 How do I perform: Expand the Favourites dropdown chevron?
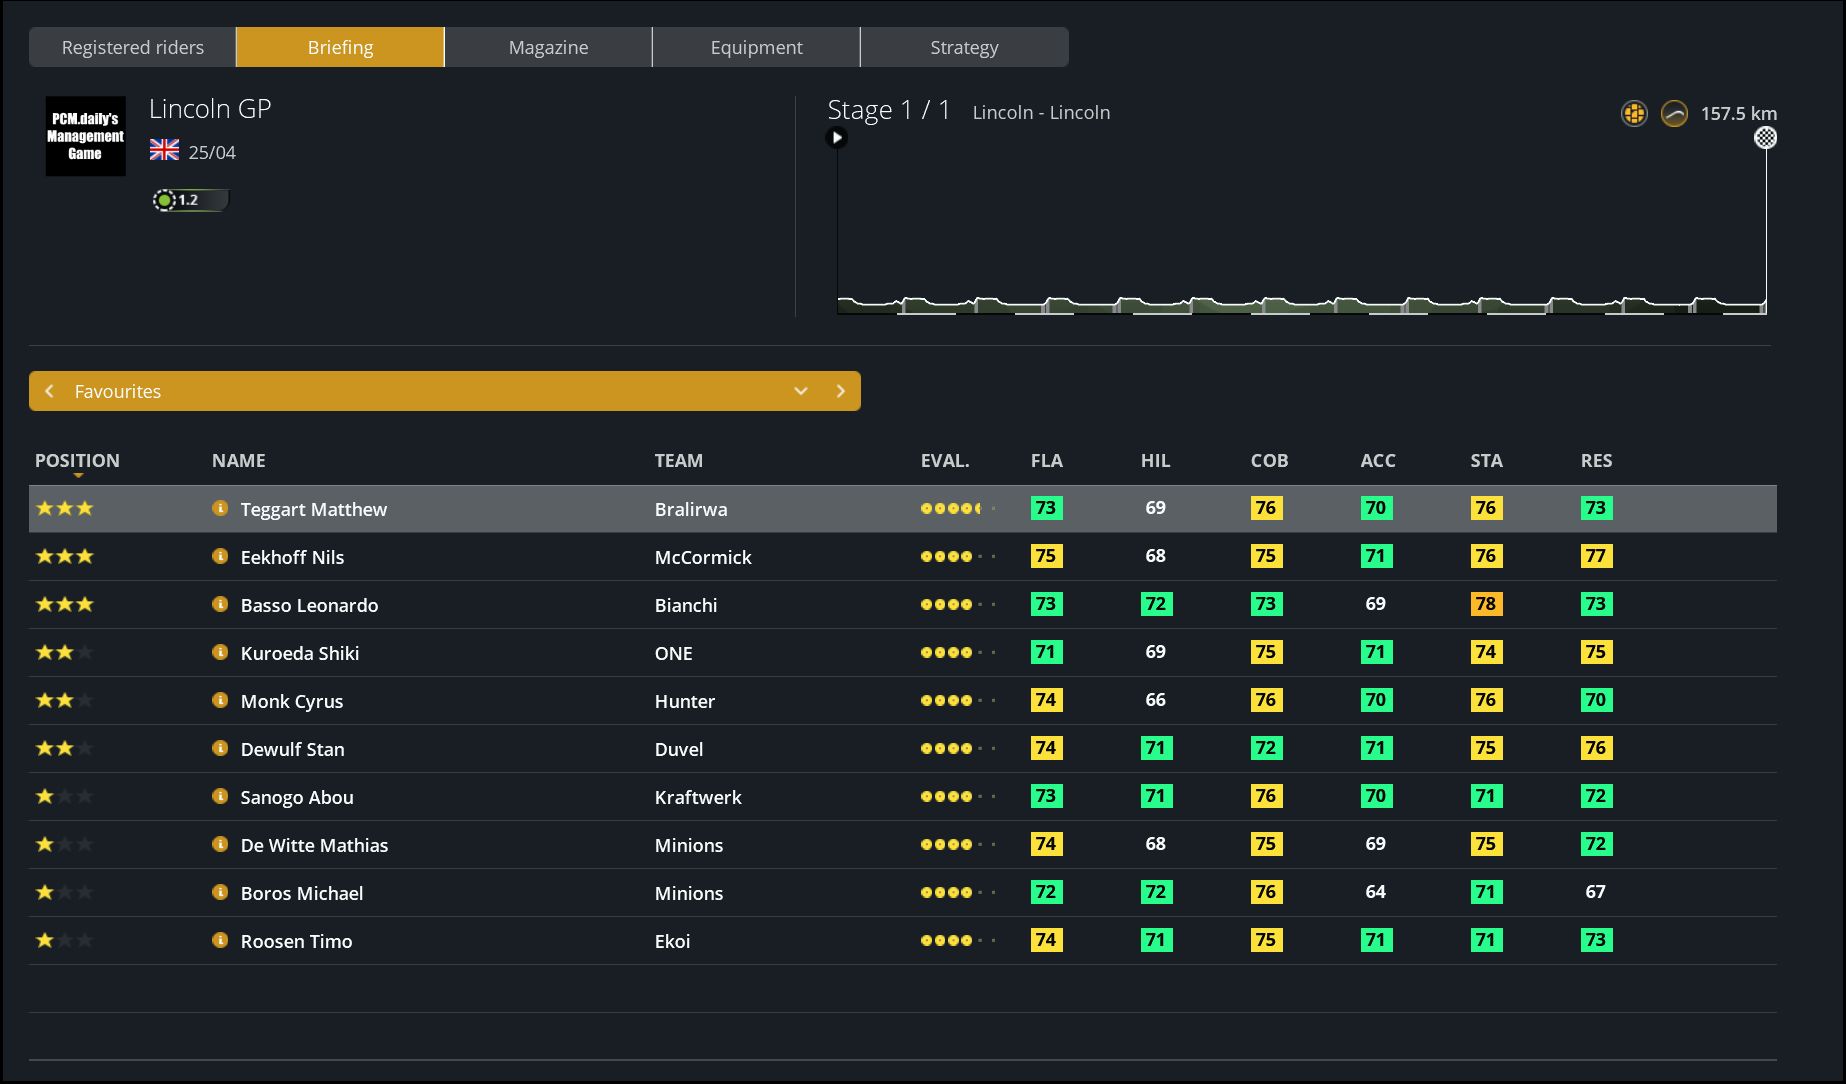[x=801, y=391]
